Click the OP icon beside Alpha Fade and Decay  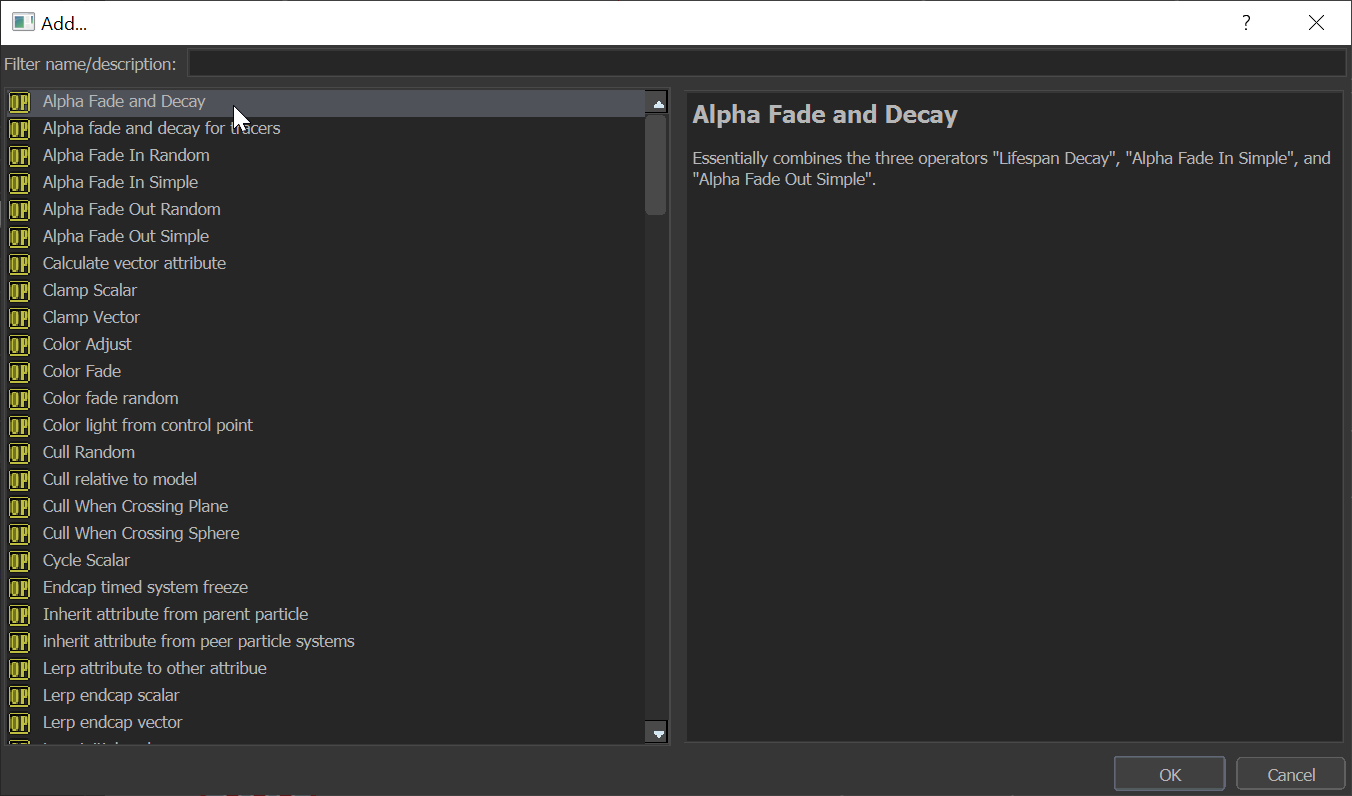pos(19,102)
